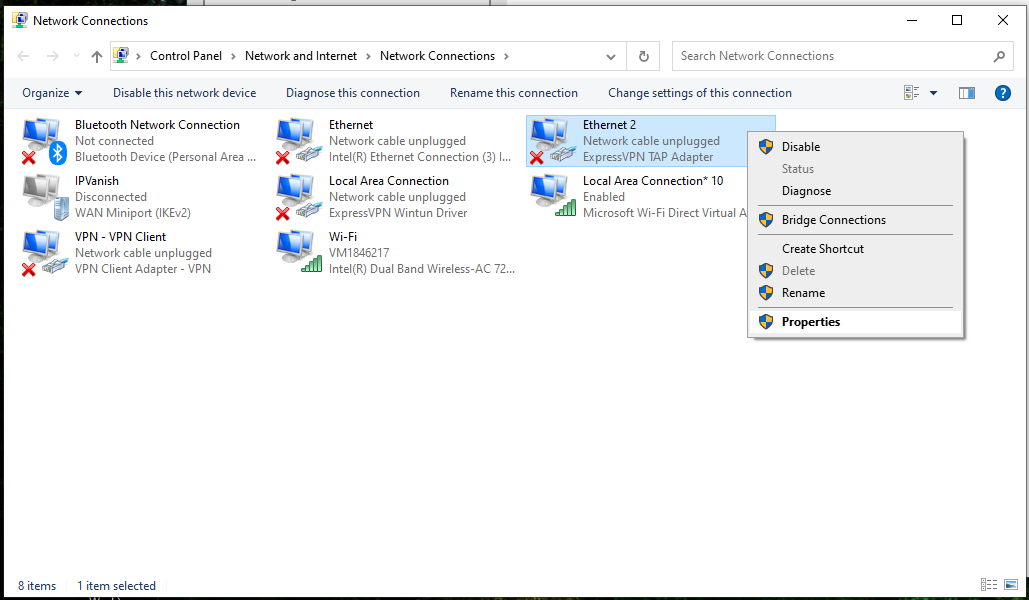Click the "Intel(R) Ethernet Connection (3) I..." text
The width and height of the screenshot is (1029, 600).
click(x=420, y=157)
